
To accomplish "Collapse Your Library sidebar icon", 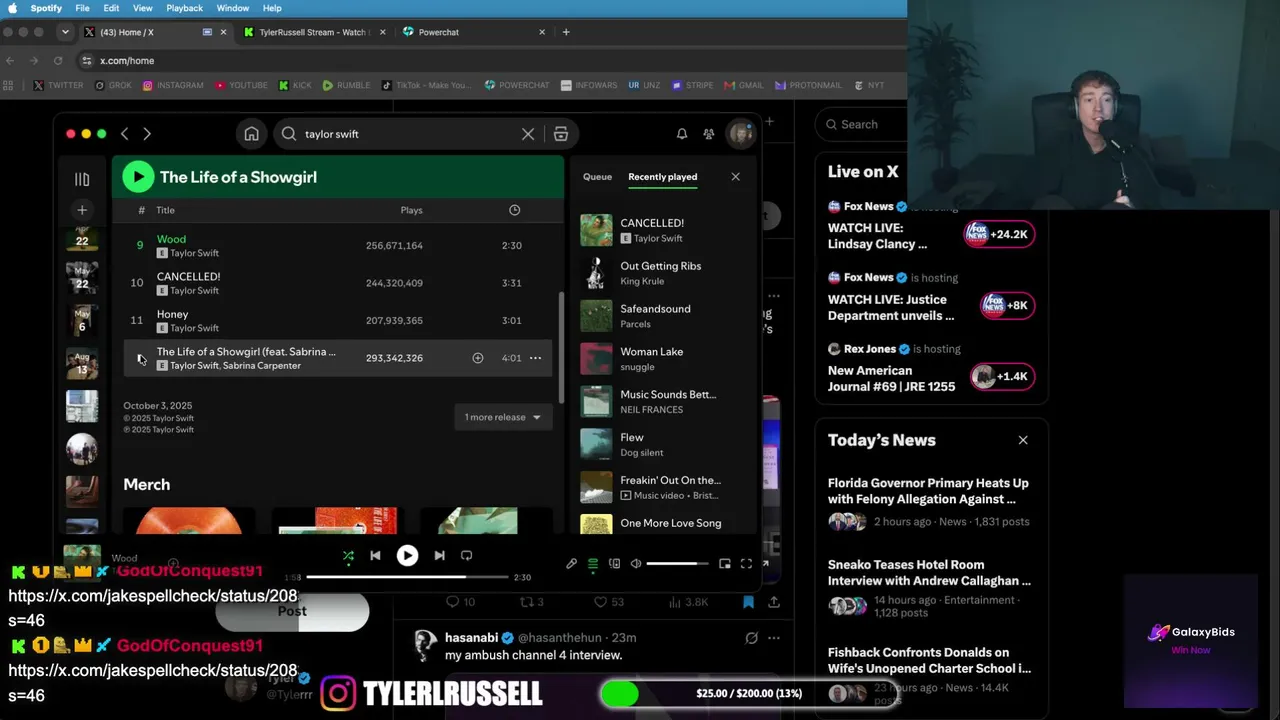I will point(82,179).
